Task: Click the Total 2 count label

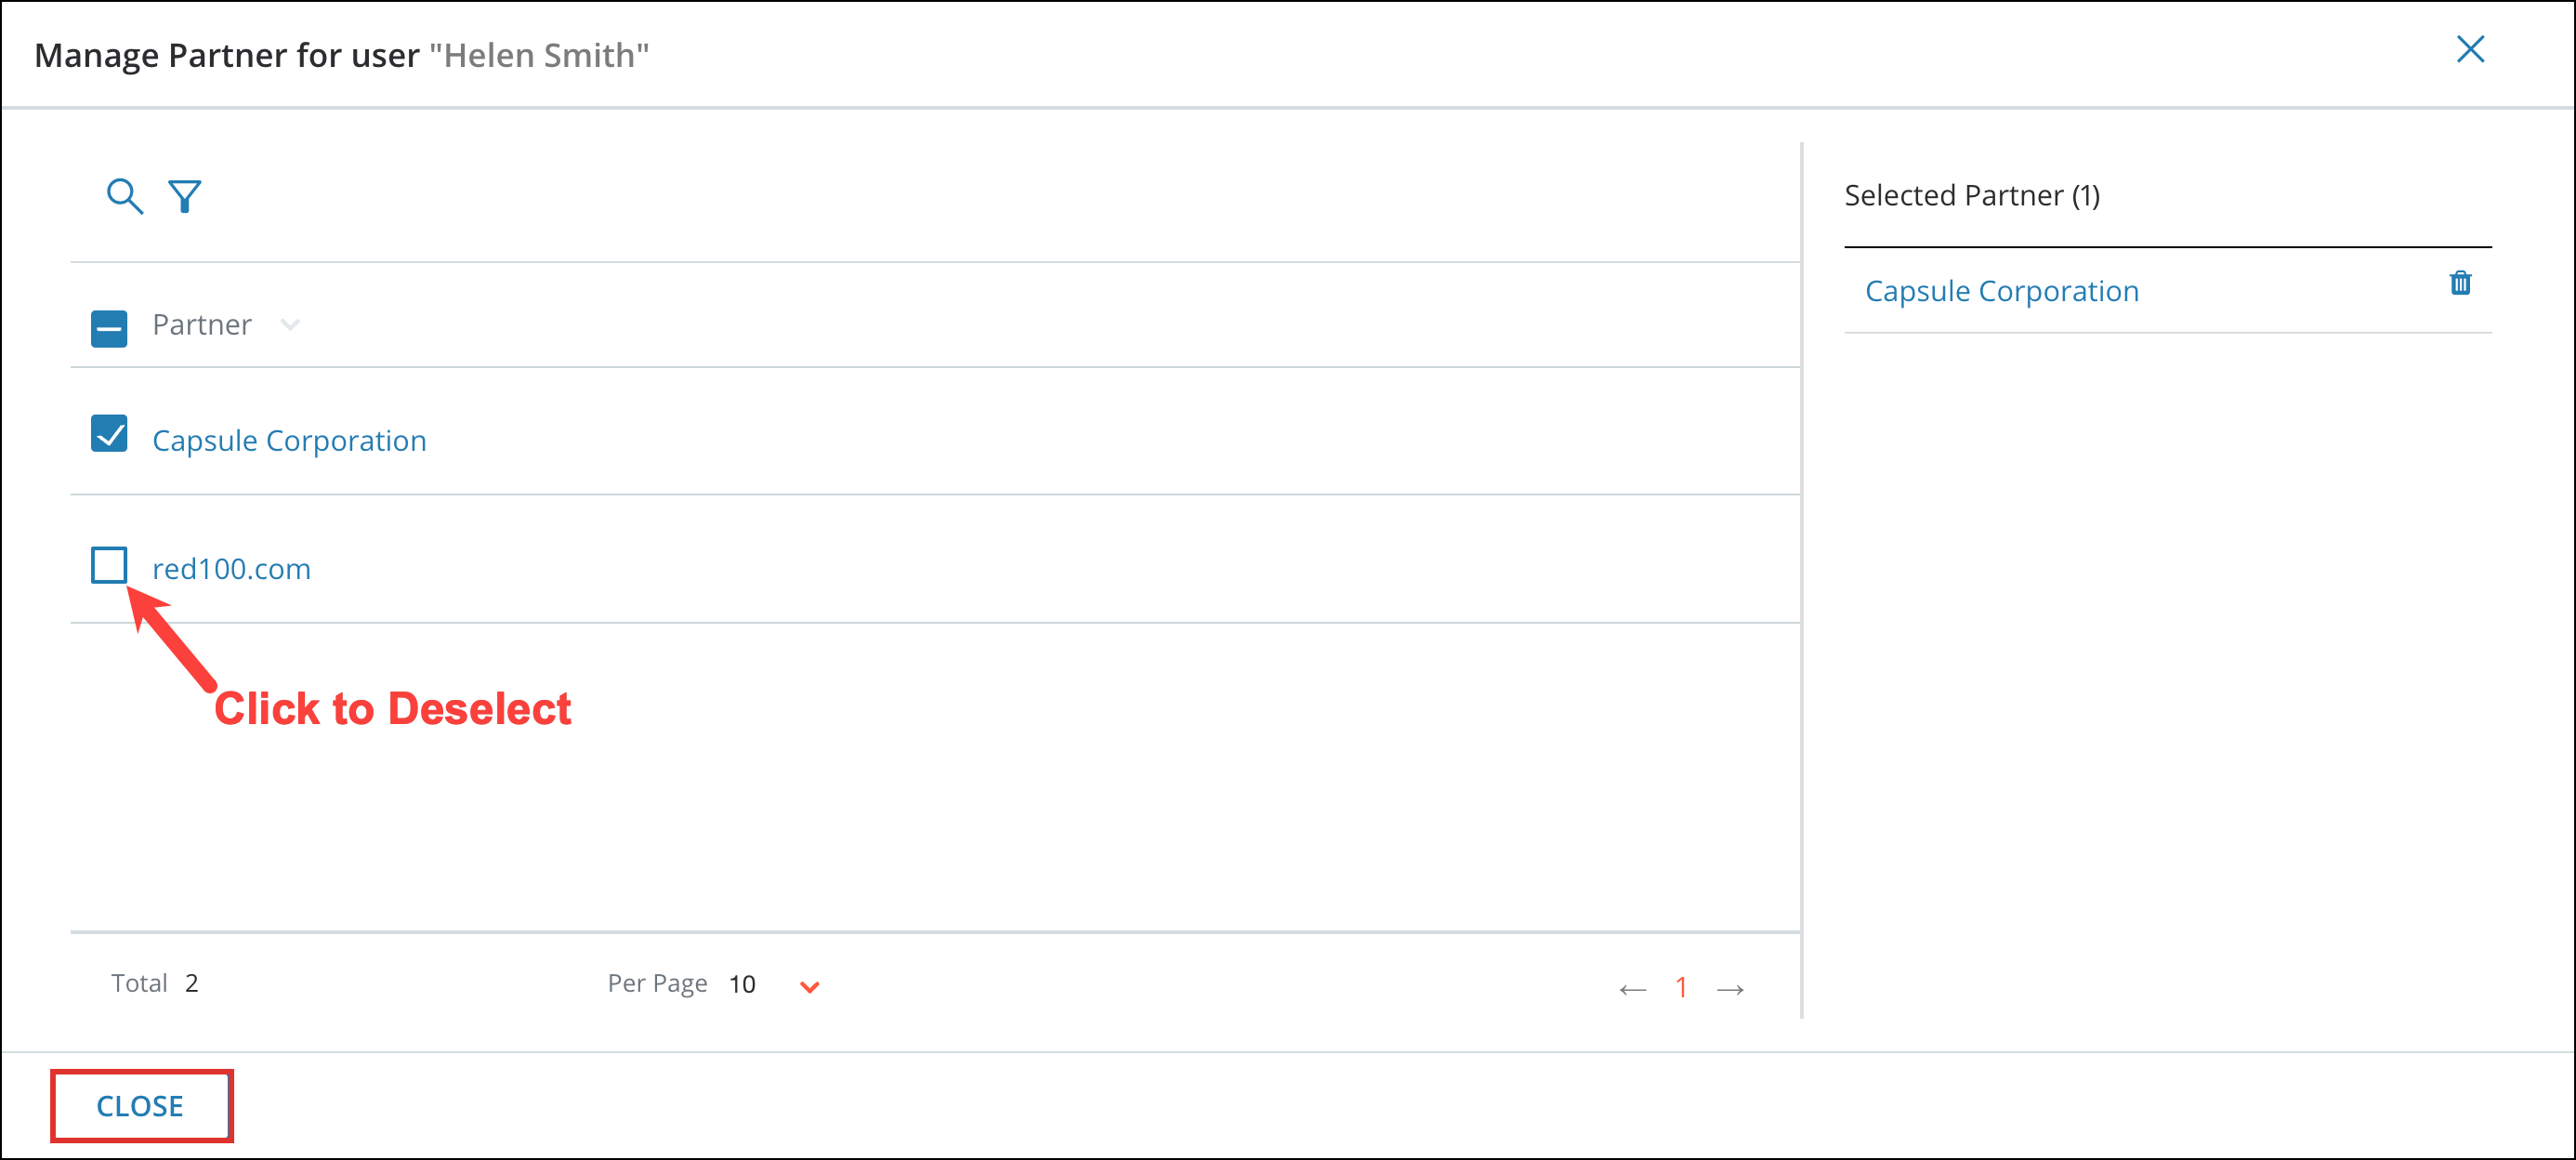Action: [x=155, y=984]
